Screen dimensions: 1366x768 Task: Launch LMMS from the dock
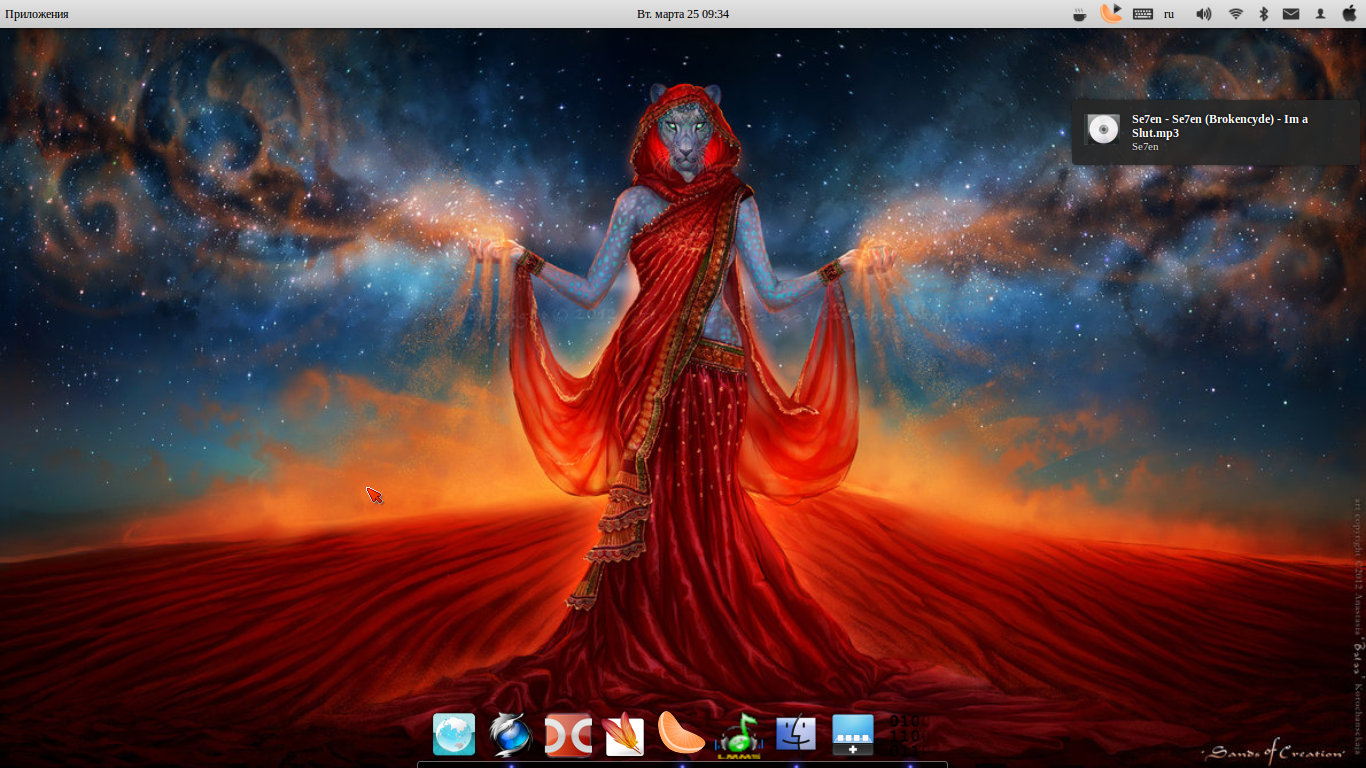point(739,736)
